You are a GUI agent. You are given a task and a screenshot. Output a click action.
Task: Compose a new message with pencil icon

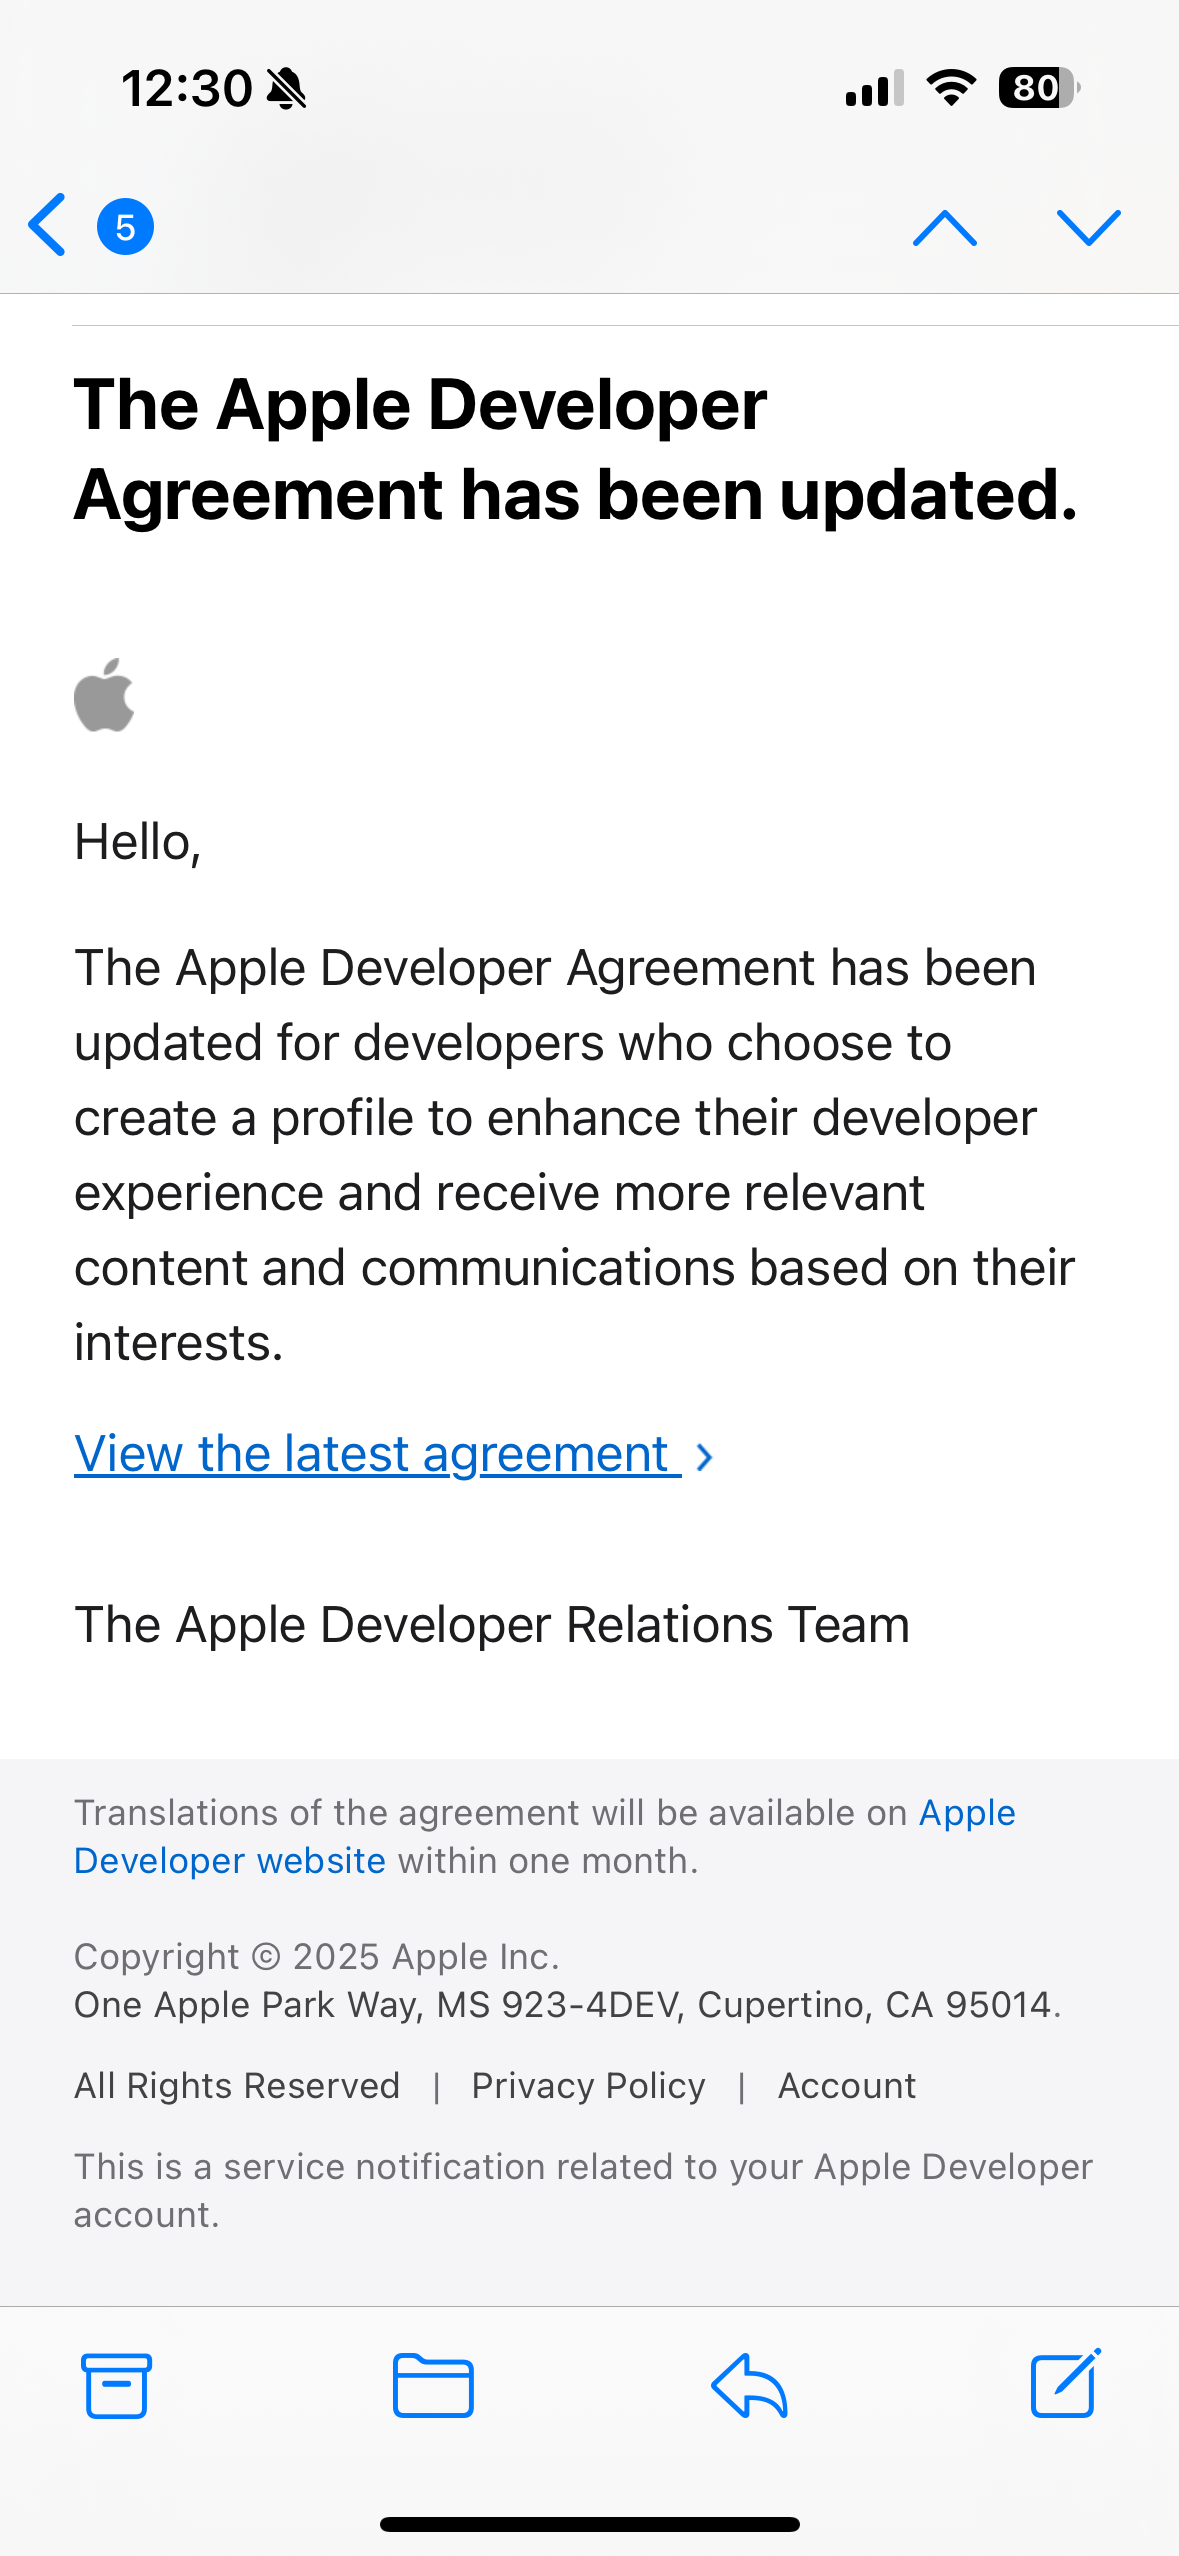click(1065, 2385)
